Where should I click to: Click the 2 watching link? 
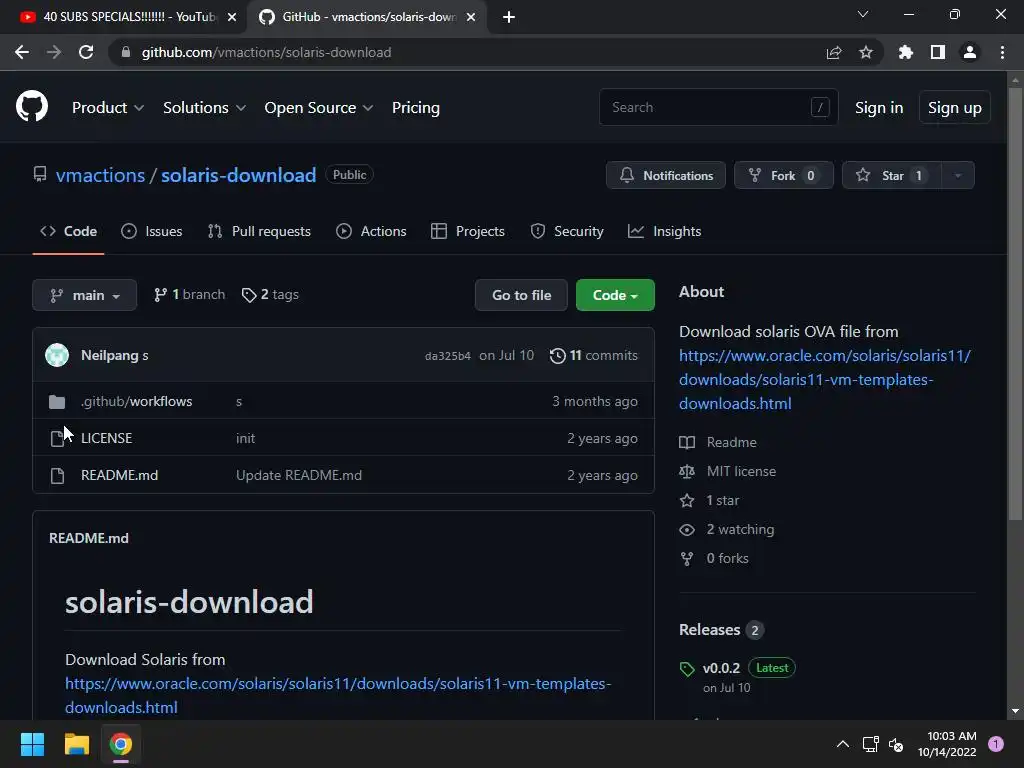coord(740,530)
